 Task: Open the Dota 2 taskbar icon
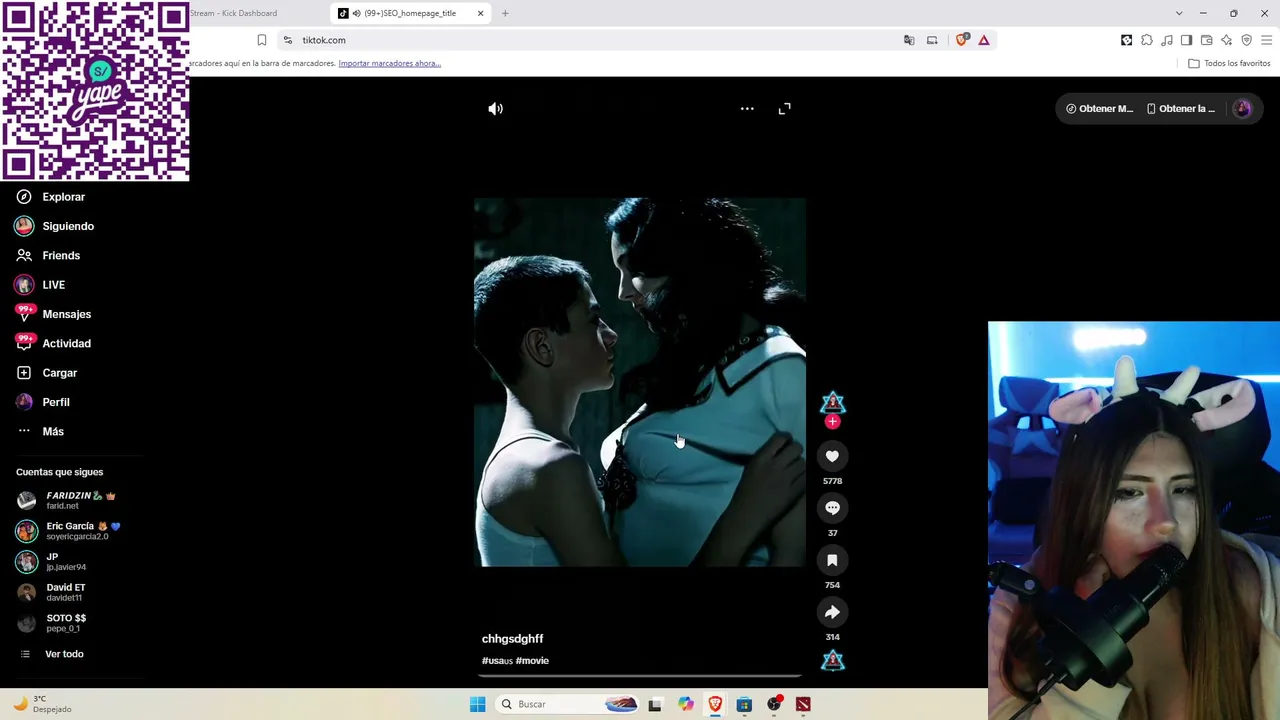pyautogui.click(x=803, y=704)
